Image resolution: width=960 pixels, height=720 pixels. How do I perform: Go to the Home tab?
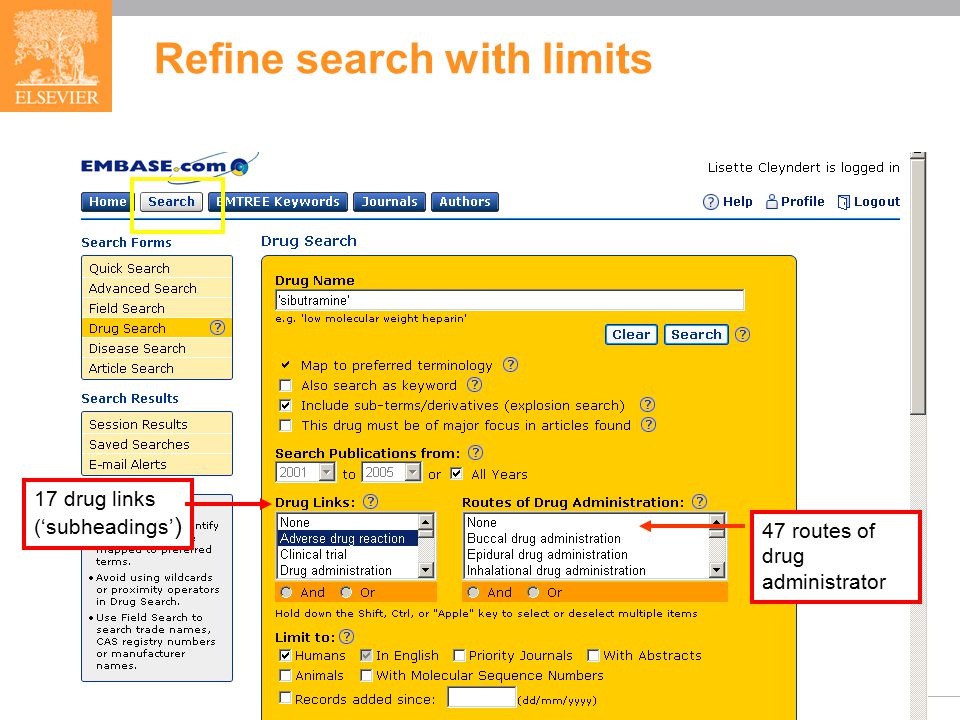click(x=107, y=201)
